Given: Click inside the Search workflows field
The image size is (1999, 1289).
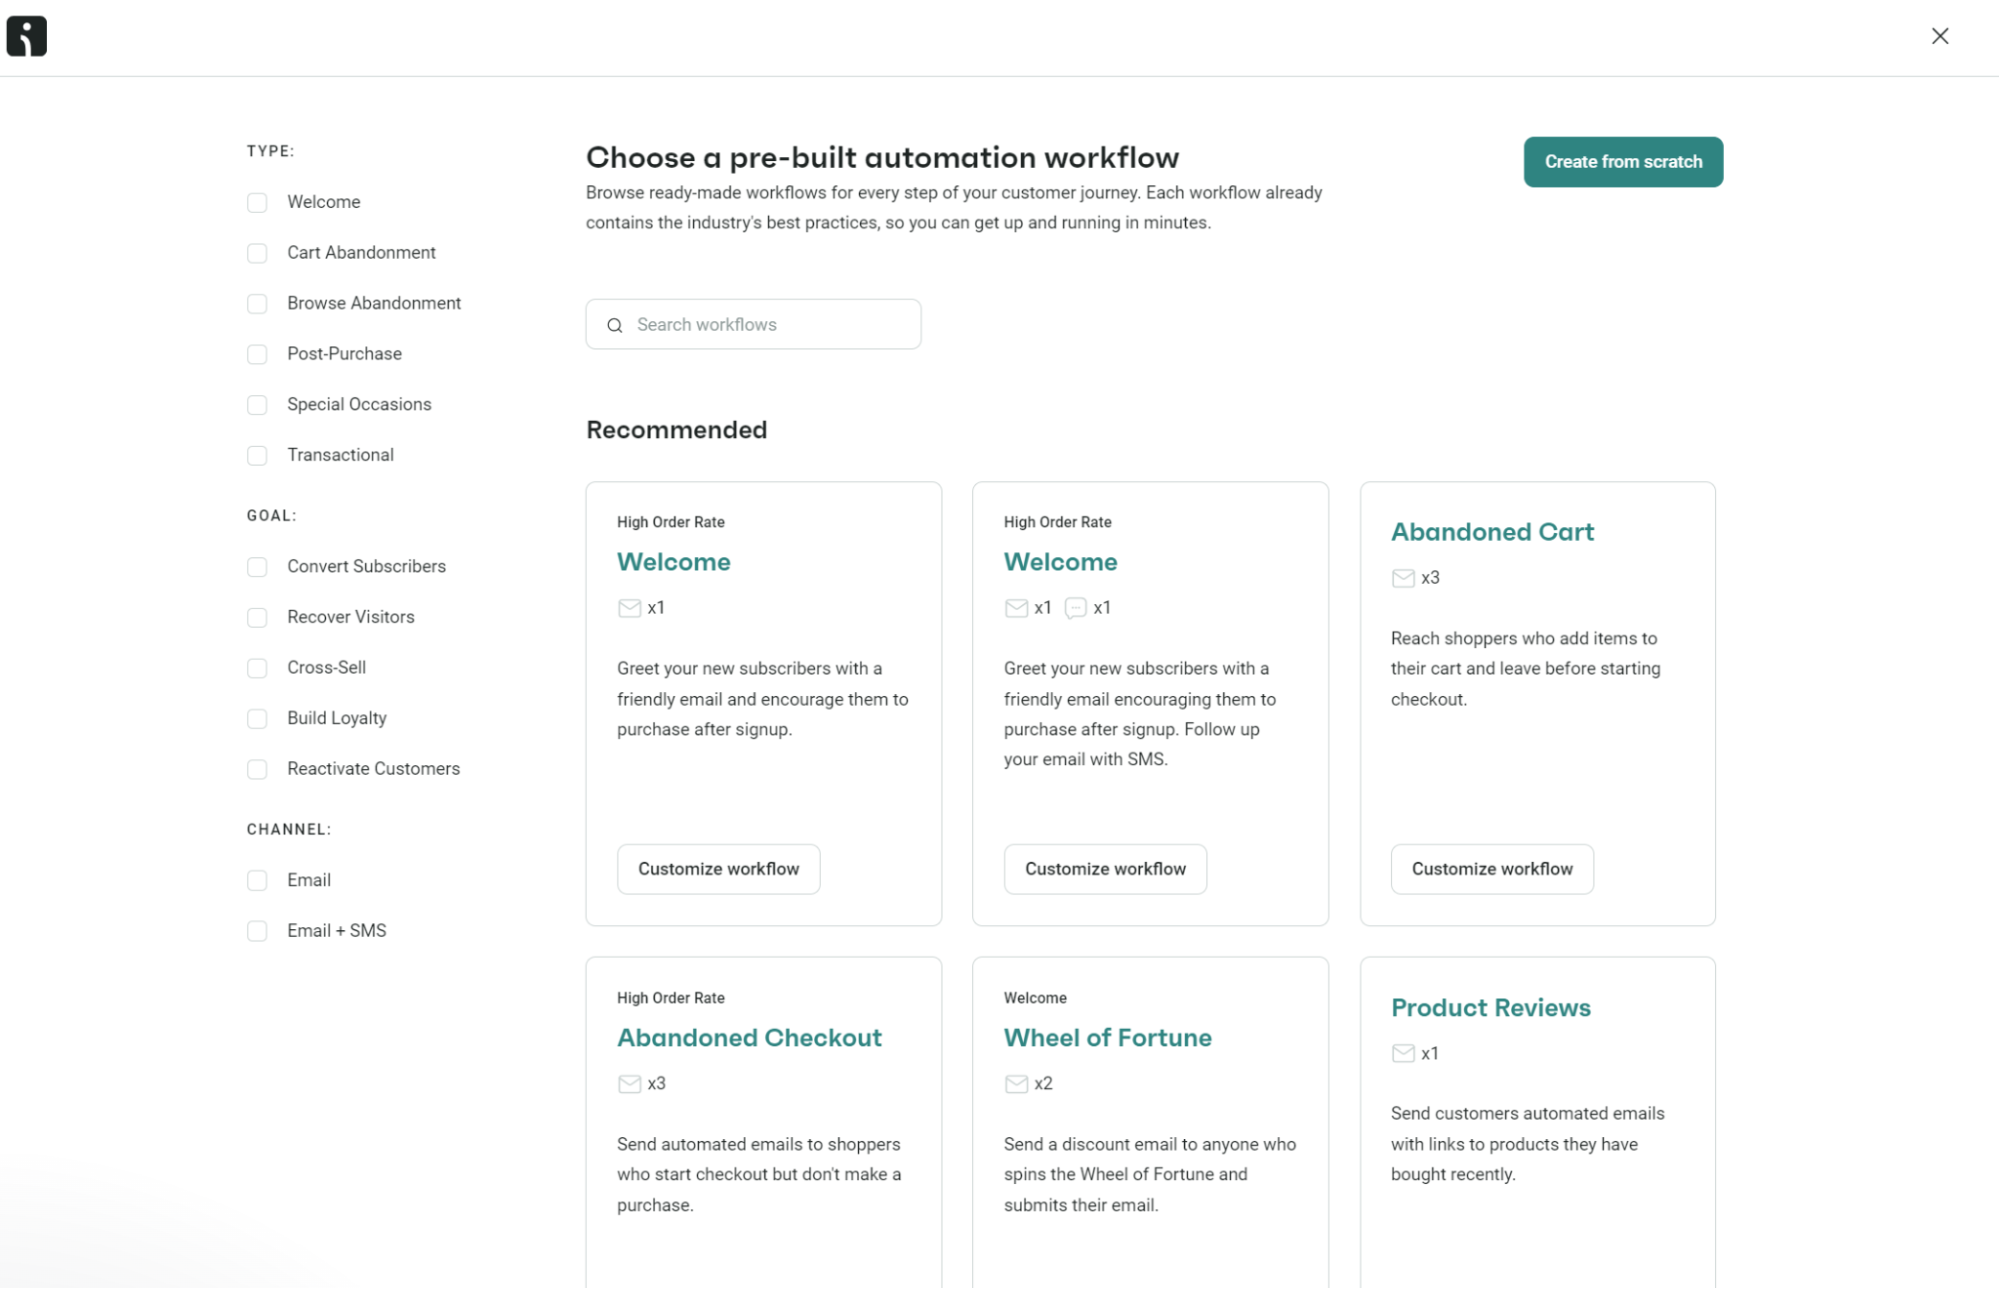Looking at the screenshot, I should 760,324.
